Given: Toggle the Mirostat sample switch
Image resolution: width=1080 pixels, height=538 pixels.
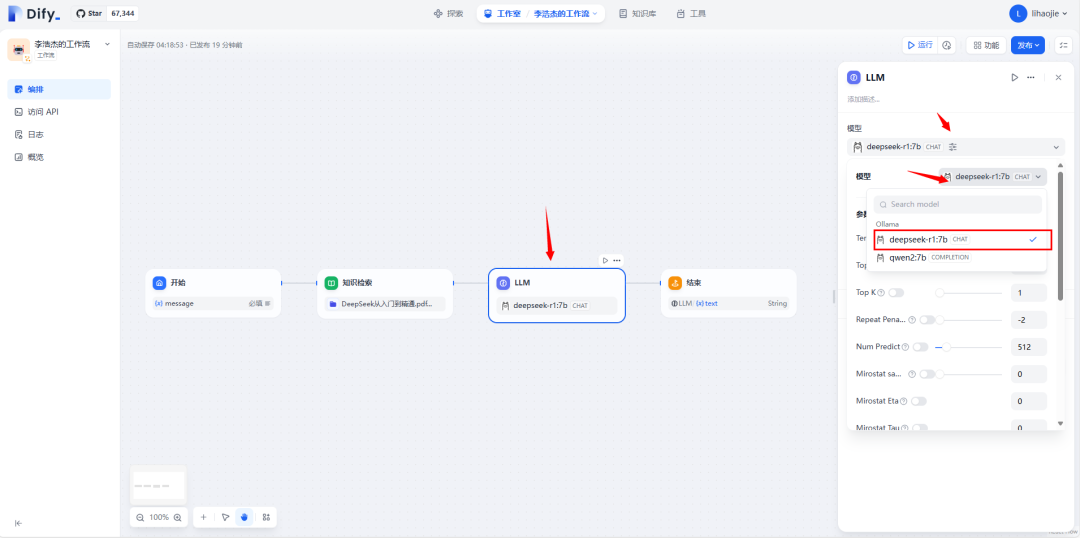Looking at the screenshot, I should 927,374.
